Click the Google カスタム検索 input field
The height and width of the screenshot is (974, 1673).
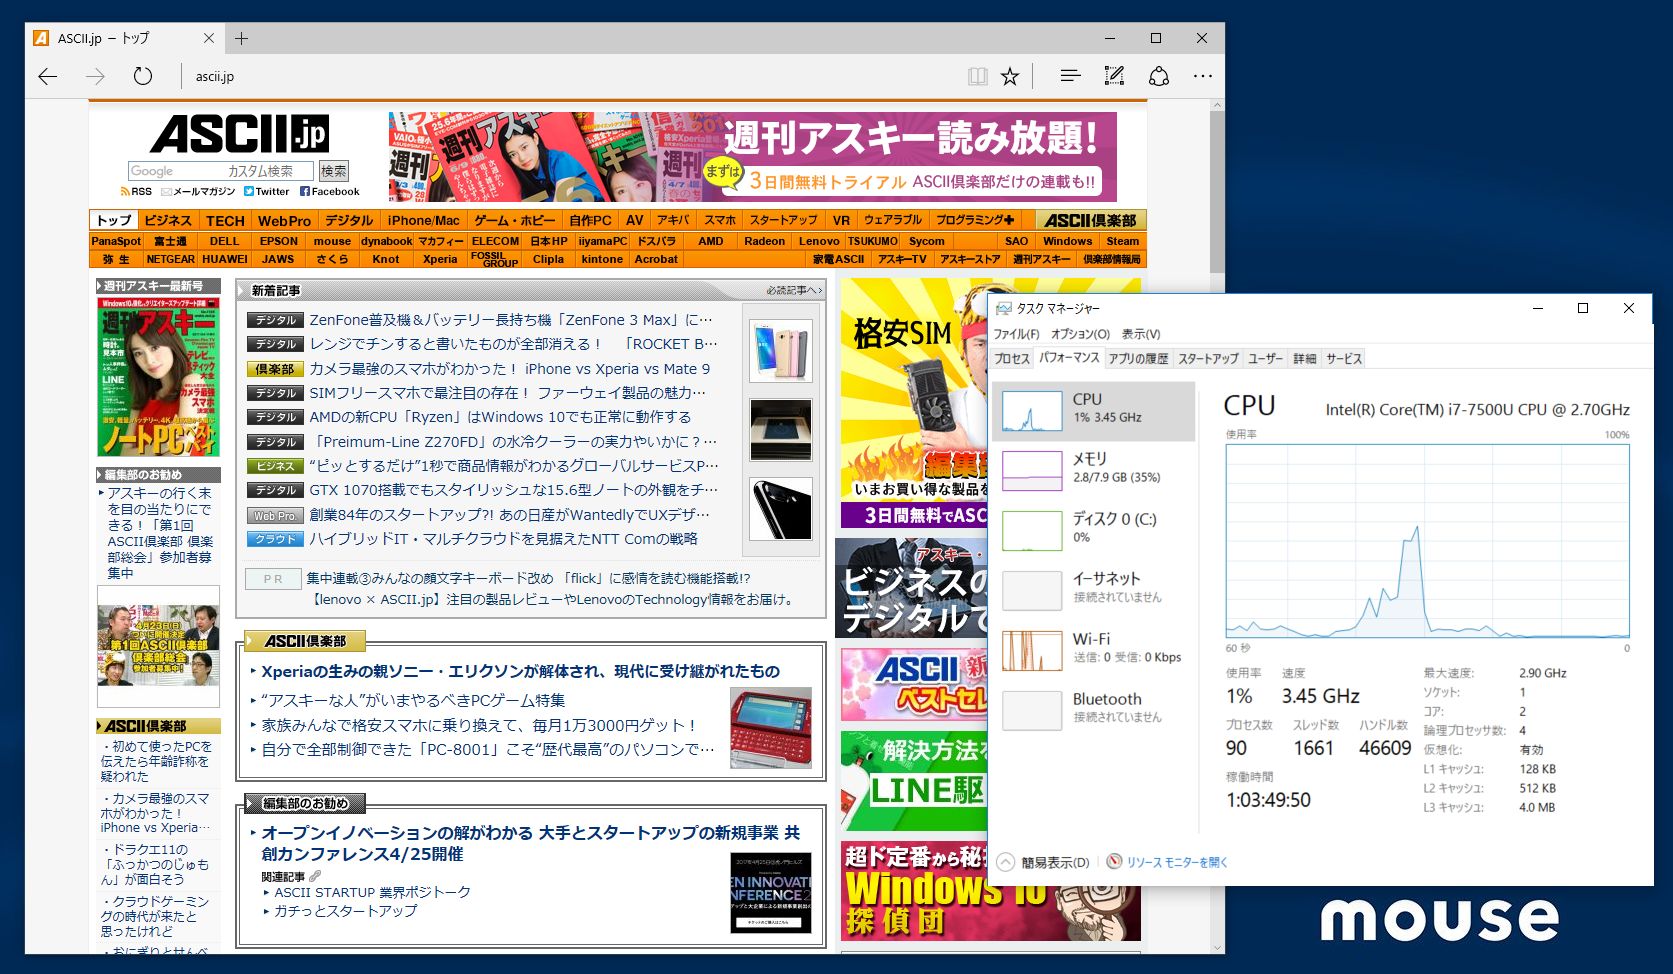(x=221, y=171)
